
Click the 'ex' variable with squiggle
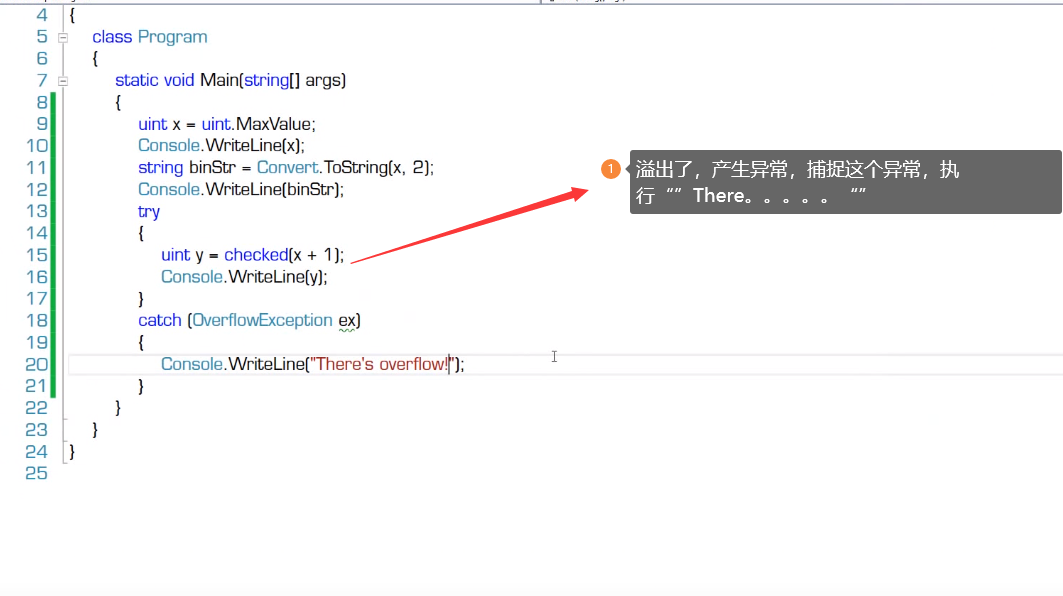coord(346,321)
